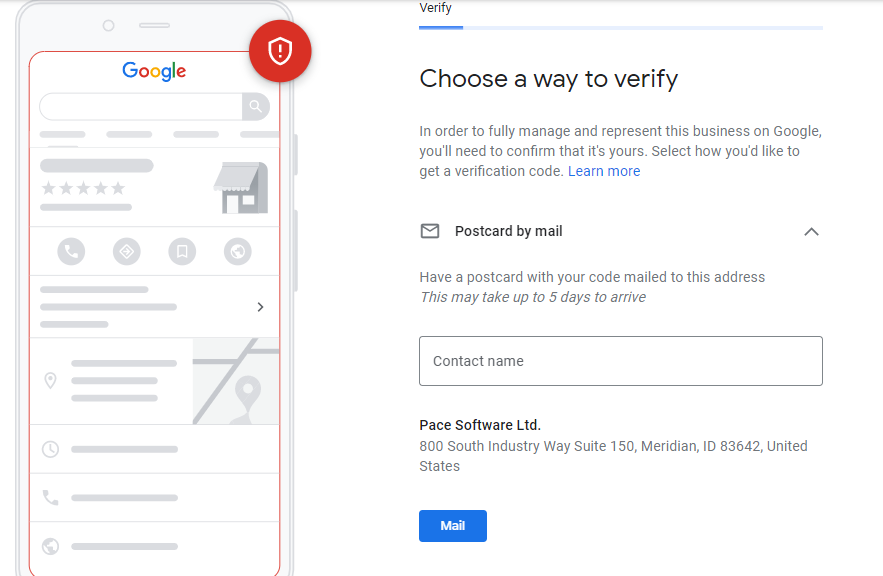883x576 pixels.
Task: Click the envelope icon beside Postcard by mail
Action: click(430, 230)
